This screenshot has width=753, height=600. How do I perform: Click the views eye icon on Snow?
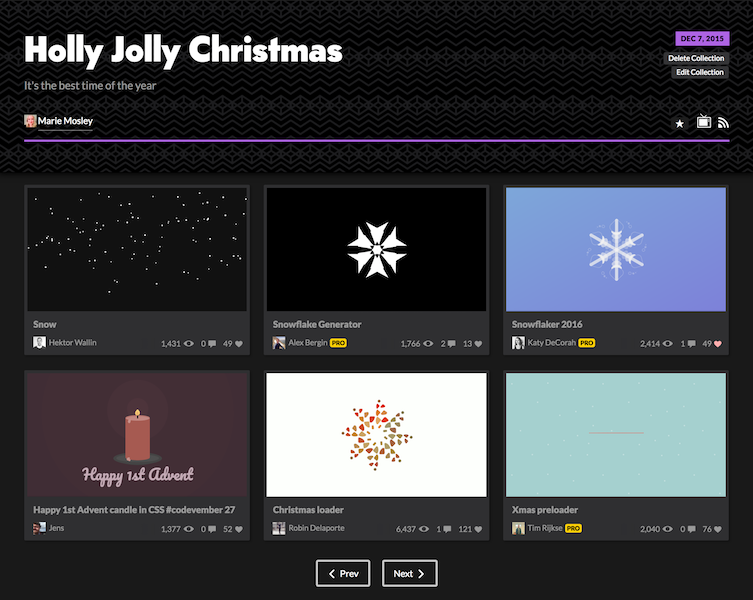coord(189,343)
